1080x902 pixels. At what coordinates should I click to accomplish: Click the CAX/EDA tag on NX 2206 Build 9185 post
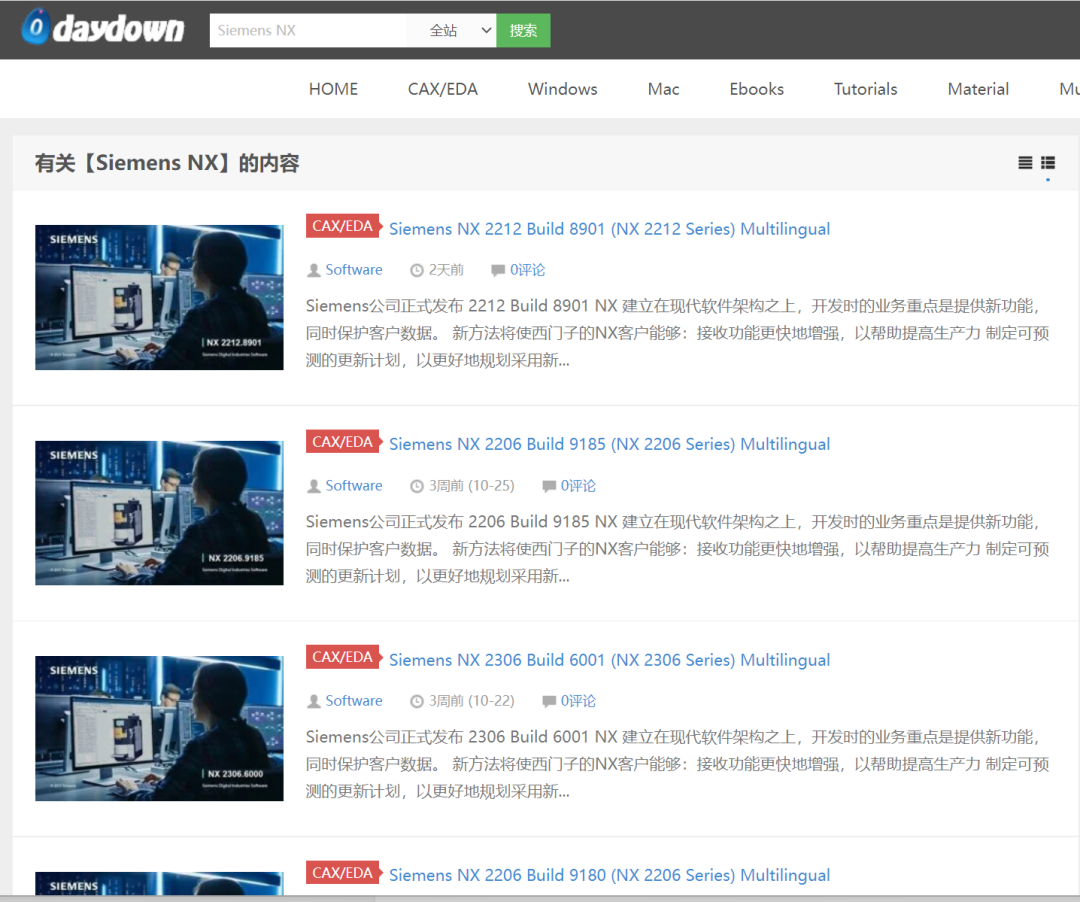pos(343,441)
